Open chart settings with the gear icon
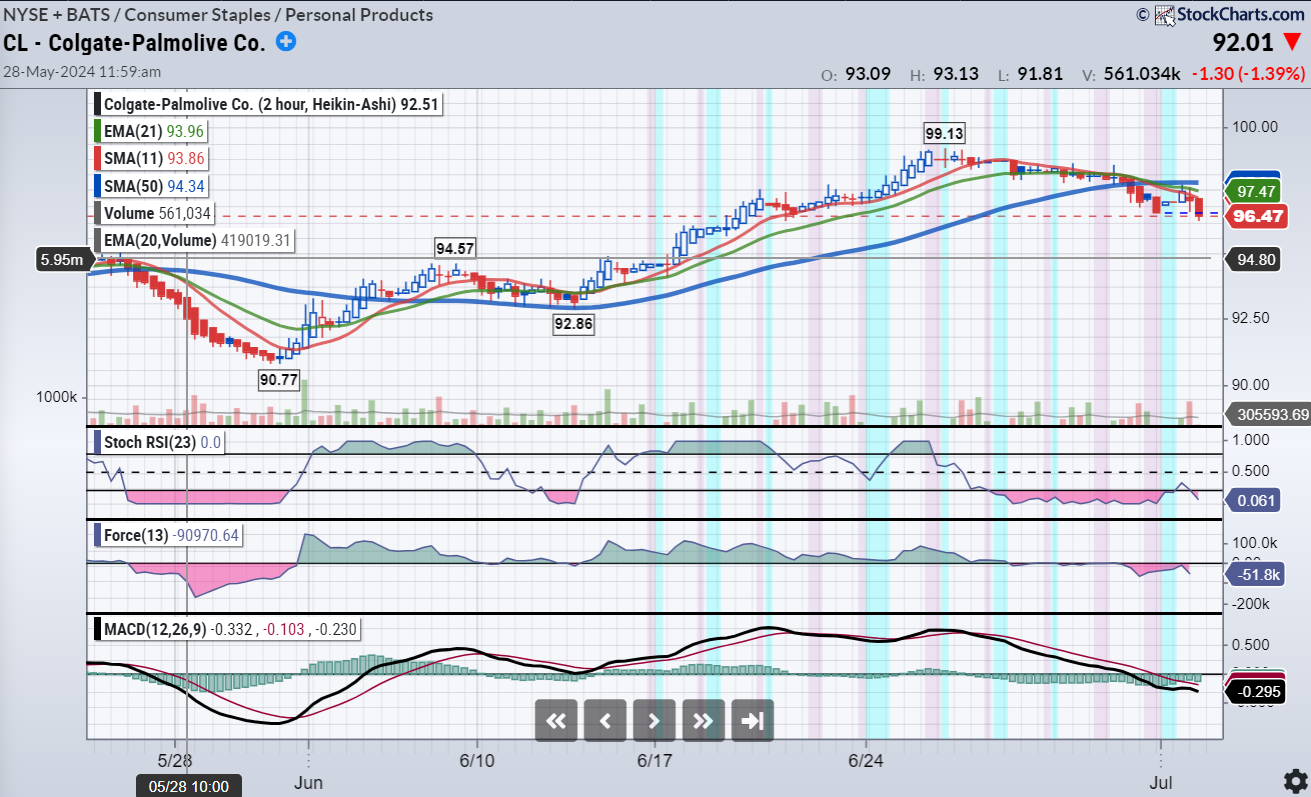 (1294, 780)
